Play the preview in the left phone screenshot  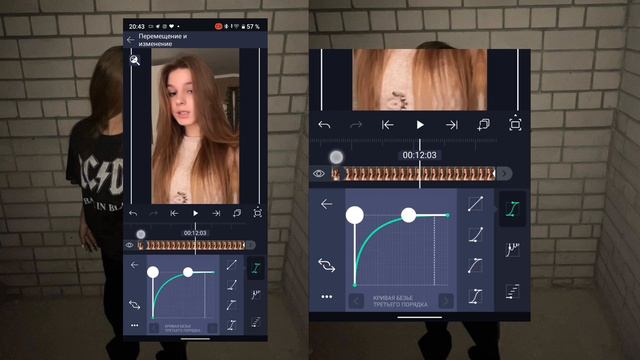click(196, 213)
